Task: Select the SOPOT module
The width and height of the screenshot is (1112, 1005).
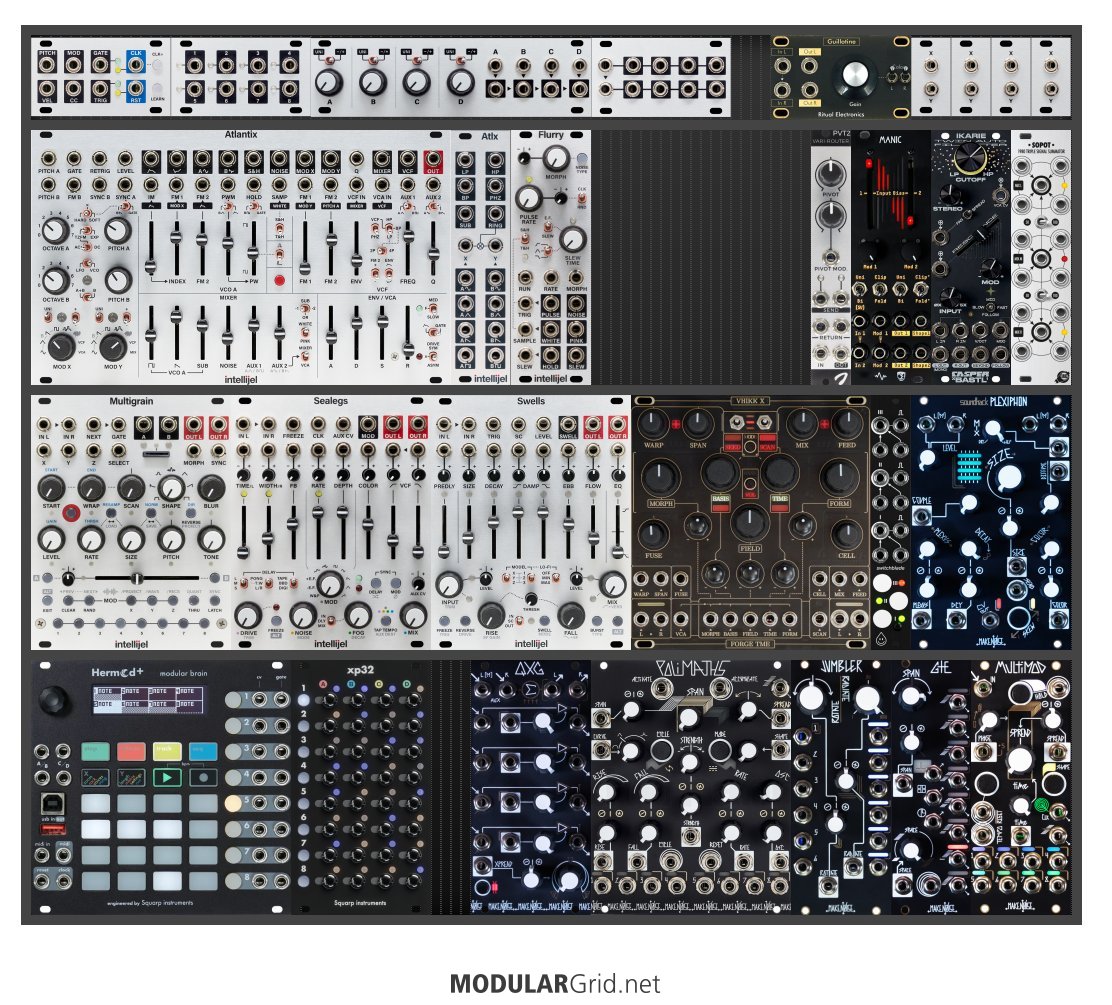Action: pos(1040,257)
